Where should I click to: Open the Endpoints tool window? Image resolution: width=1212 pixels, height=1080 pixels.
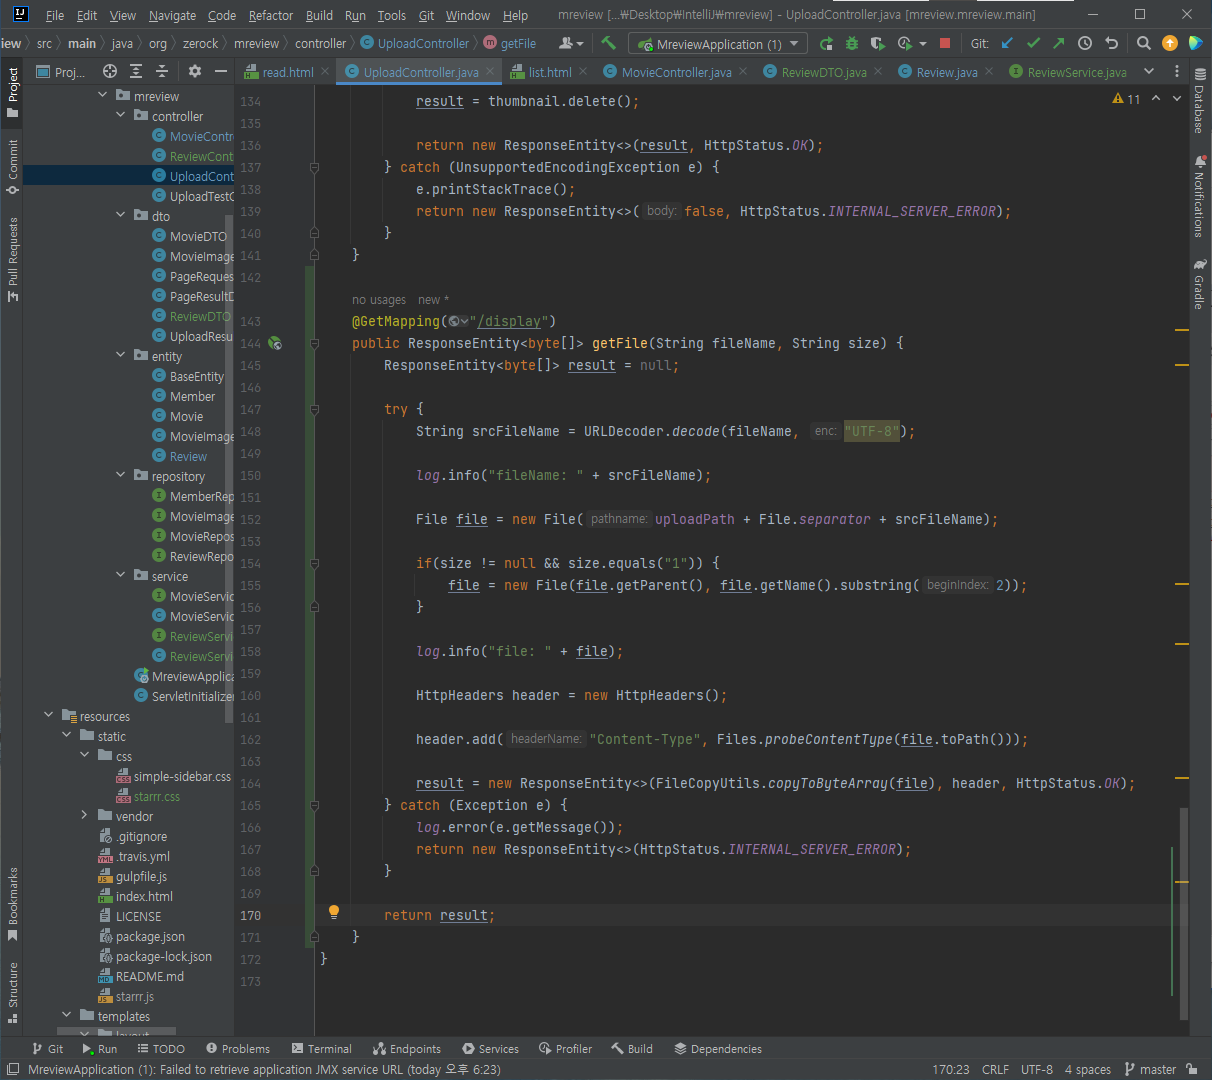click(x=407, y=1049)
